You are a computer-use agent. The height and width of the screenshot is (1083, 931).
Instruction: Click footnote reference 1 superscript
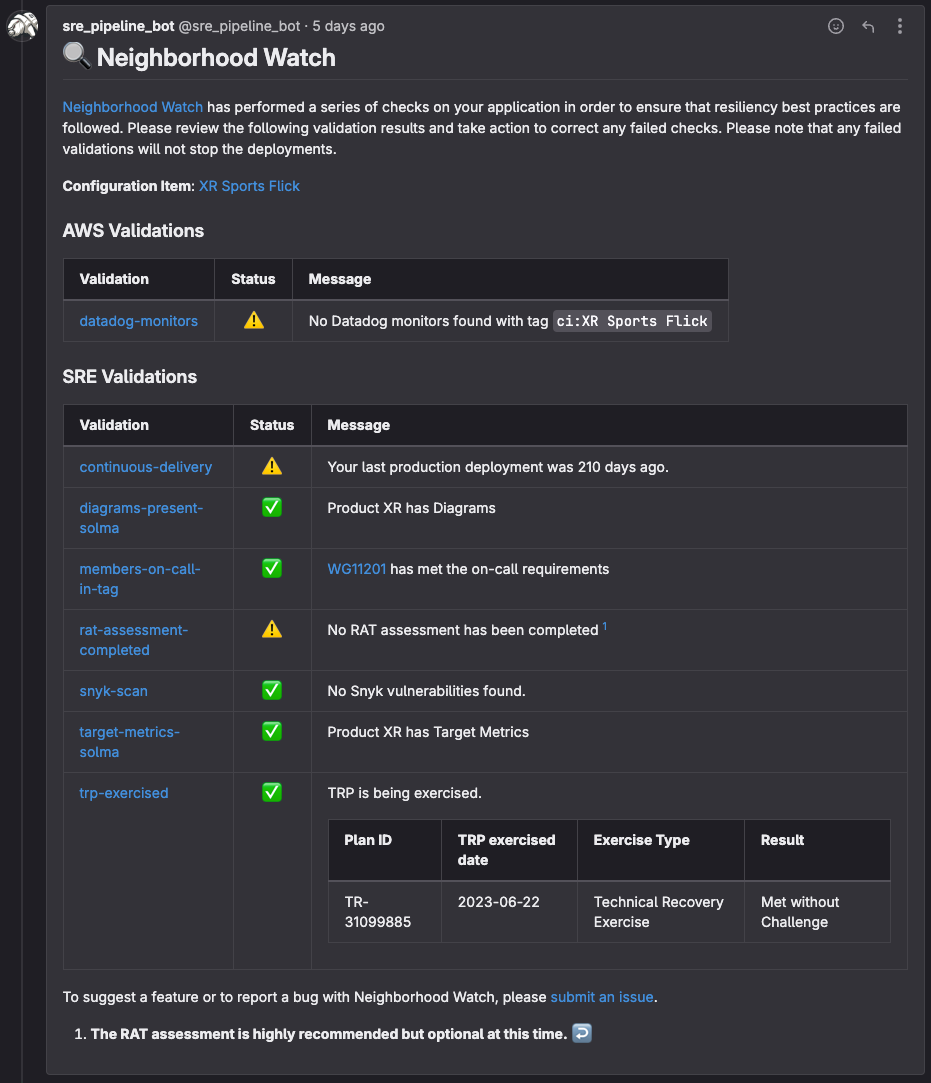pyautogui.click(x=605, y=626)
